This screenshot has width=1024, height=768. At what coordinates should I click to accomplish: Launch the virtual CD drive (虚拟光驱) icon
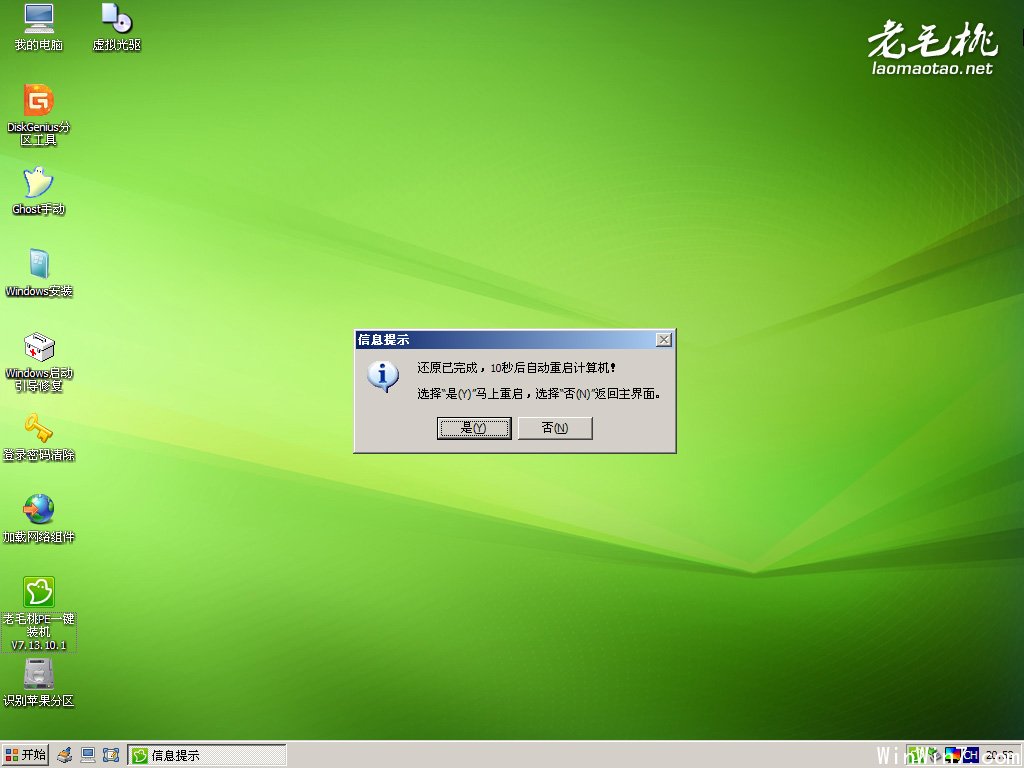[x=116, y=18]
